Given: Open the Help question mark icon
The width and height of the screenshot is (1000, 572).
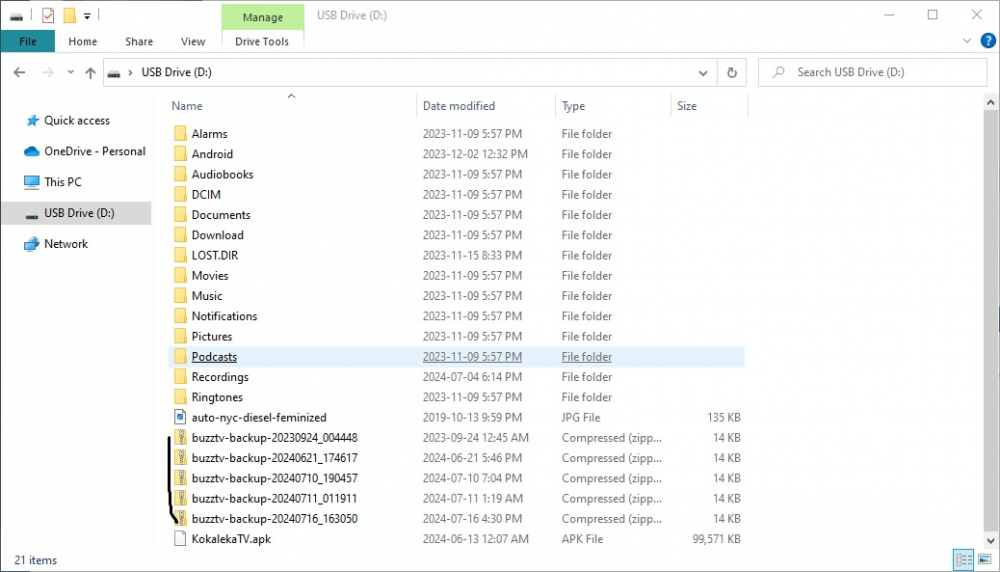Looking at the screenshot, I should coord(988,41).
